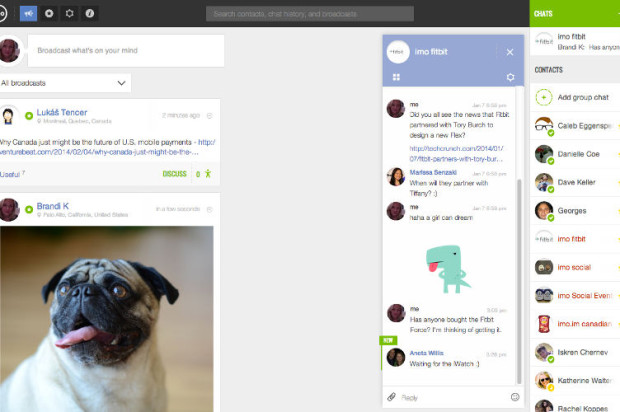Click Lukáš Tencer's avatar in the feed
Viewport: 620px width, 412px height.
8,116
